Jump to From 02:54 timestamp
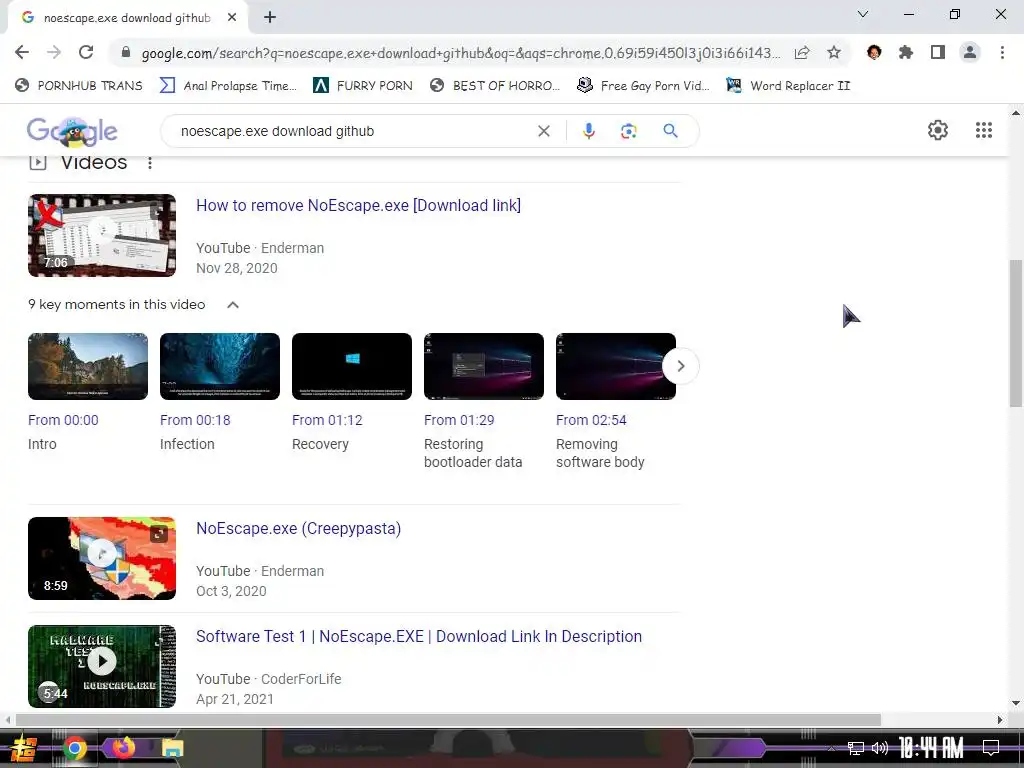The image size is (1024, 768). point(591,420)
